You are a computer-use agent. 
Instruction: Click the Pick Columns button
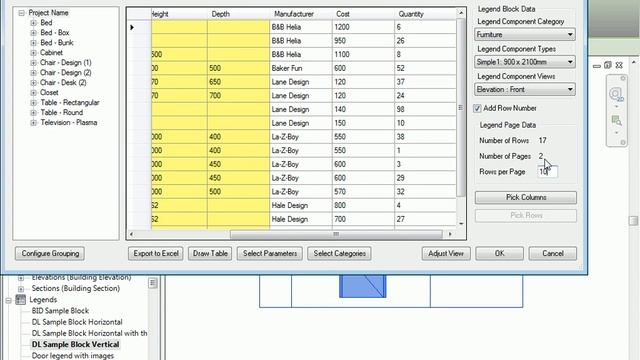(526, 198)
